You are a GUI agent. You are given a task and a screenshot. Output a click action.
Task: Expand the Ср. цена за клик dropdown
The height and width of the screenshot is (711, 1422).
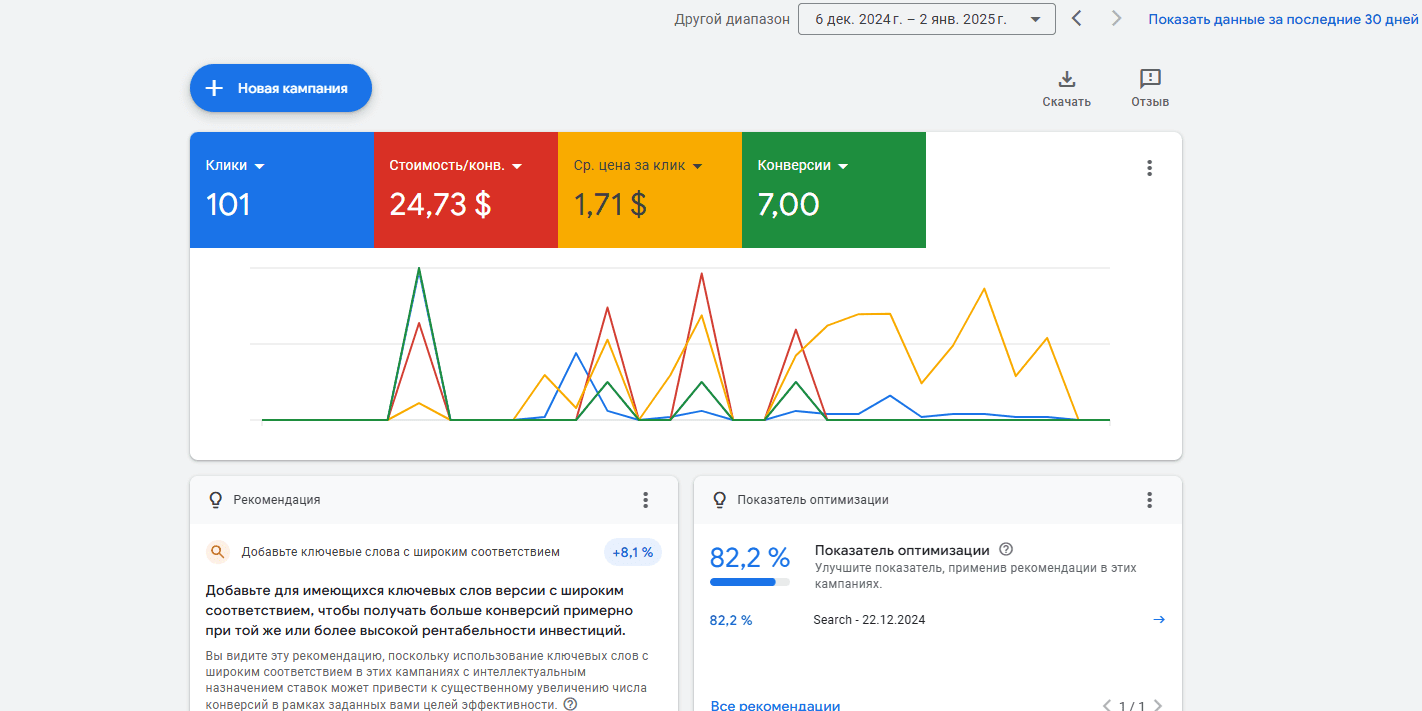pos(638,166)
